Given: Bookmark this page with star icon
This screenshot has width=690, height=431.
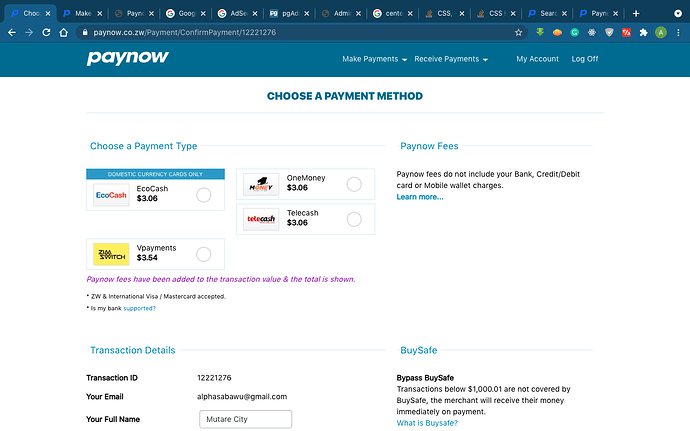Looking at the screenshot, I should click(x=518, y=32).
